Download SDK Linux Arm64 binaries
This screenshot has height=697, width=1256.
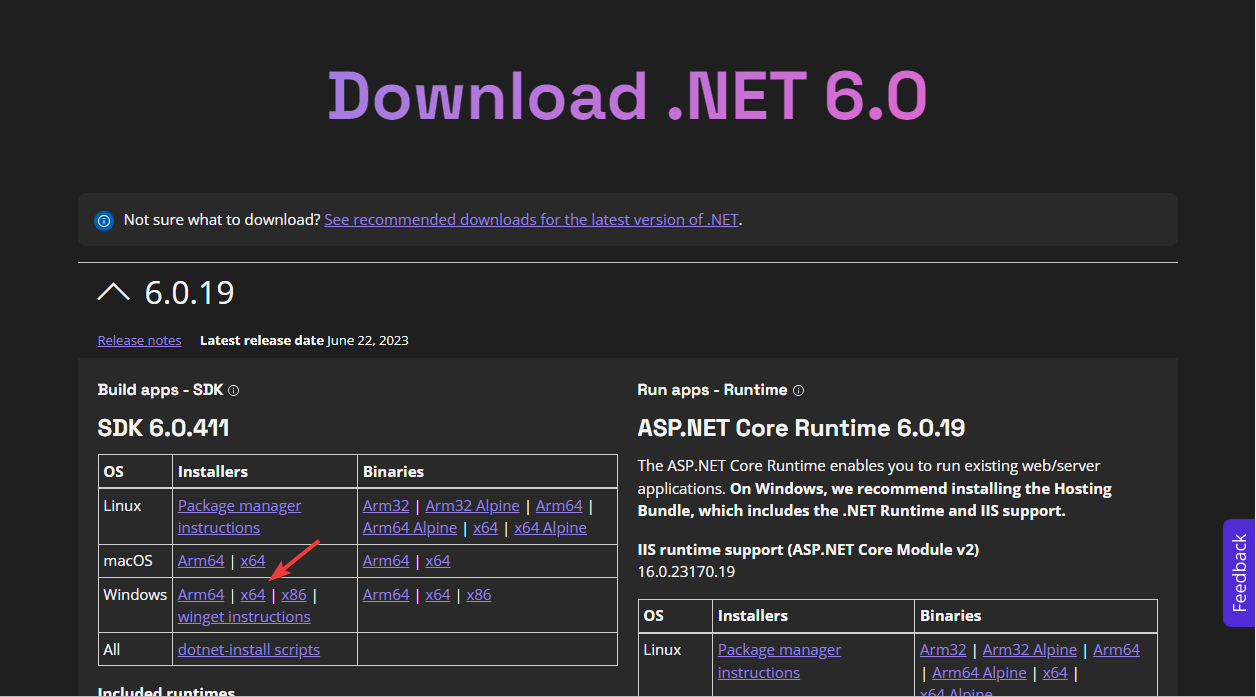tap(559, 506)
